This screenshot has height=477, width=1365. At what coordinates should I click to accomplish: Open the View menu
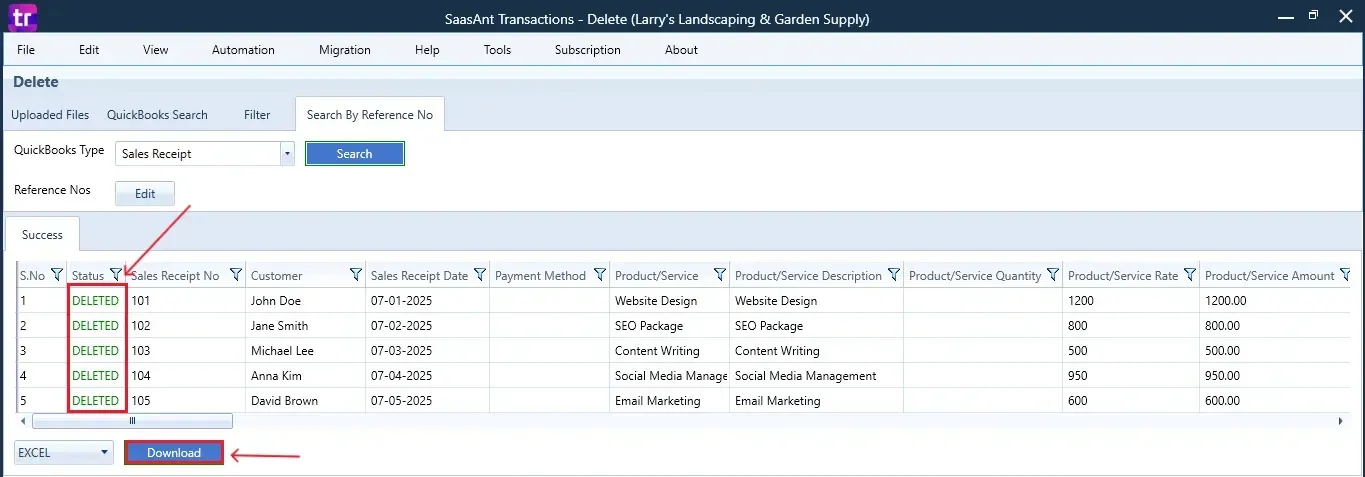point(156,50)
